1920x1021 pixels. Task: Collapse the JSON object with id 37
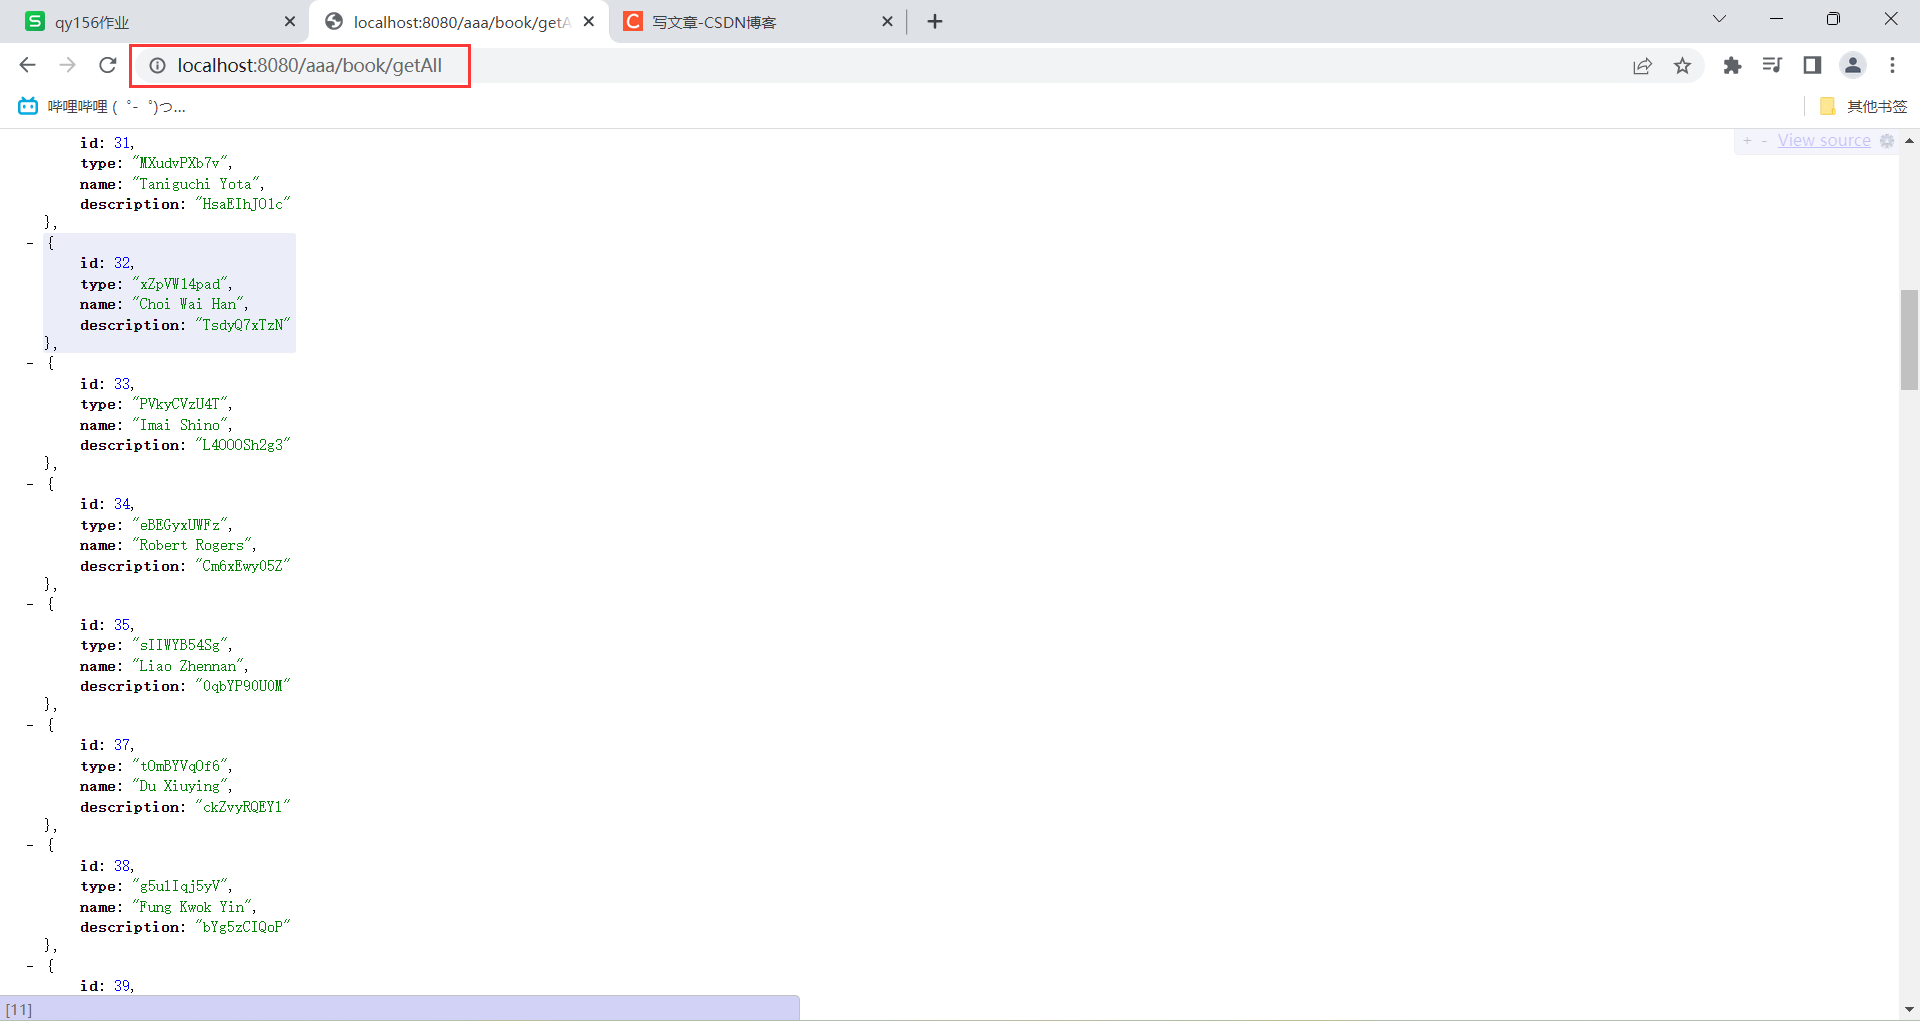click(30, 725)
